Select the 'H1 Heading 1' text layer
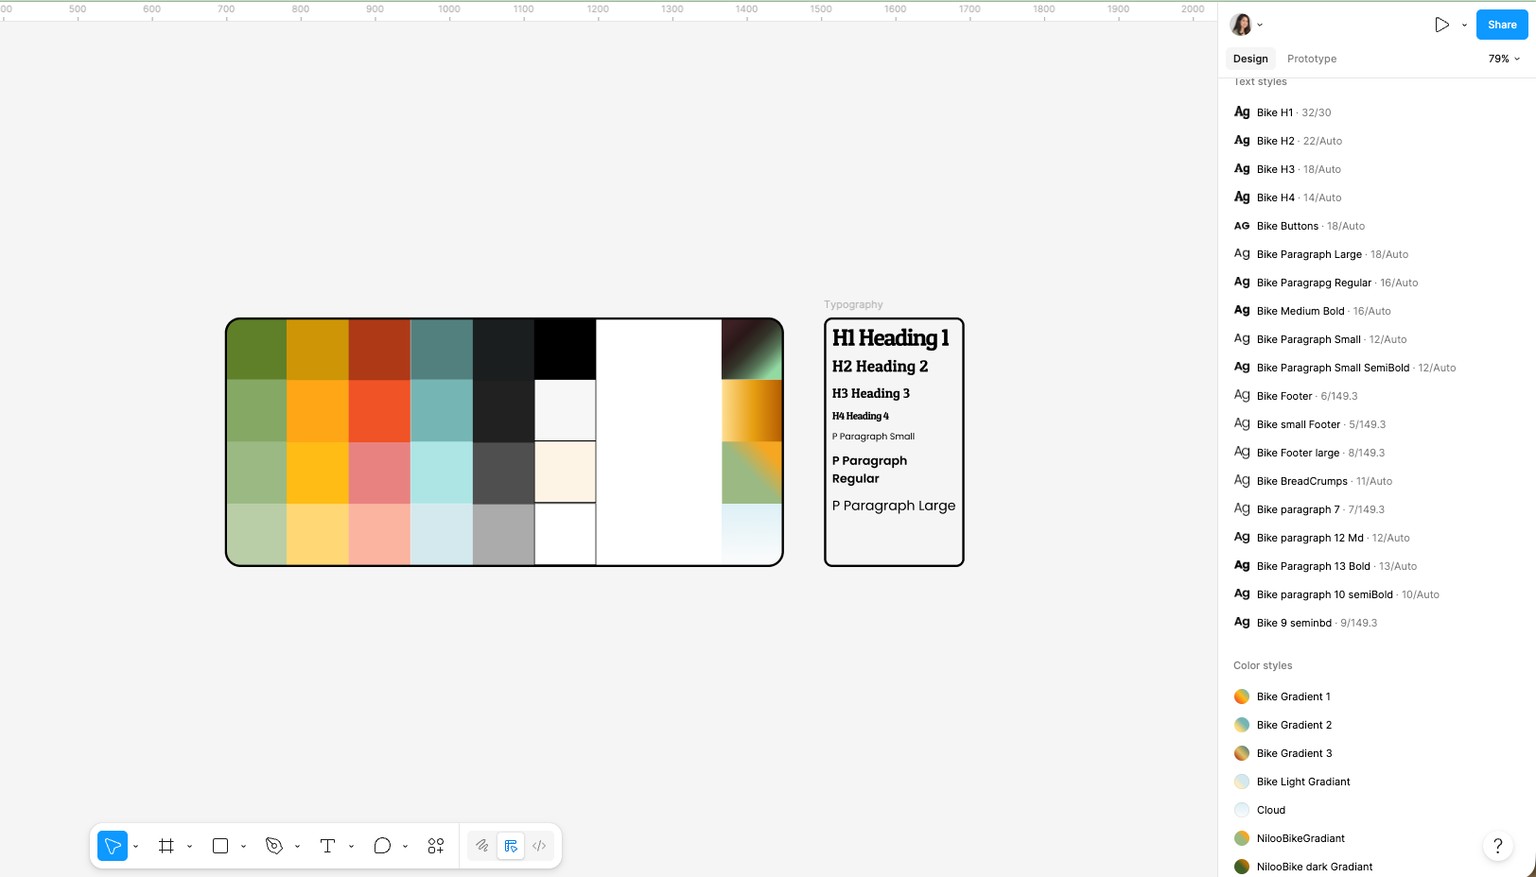Screen dimensions: 1536x877 pyautogui.click(x=890, y=338)
